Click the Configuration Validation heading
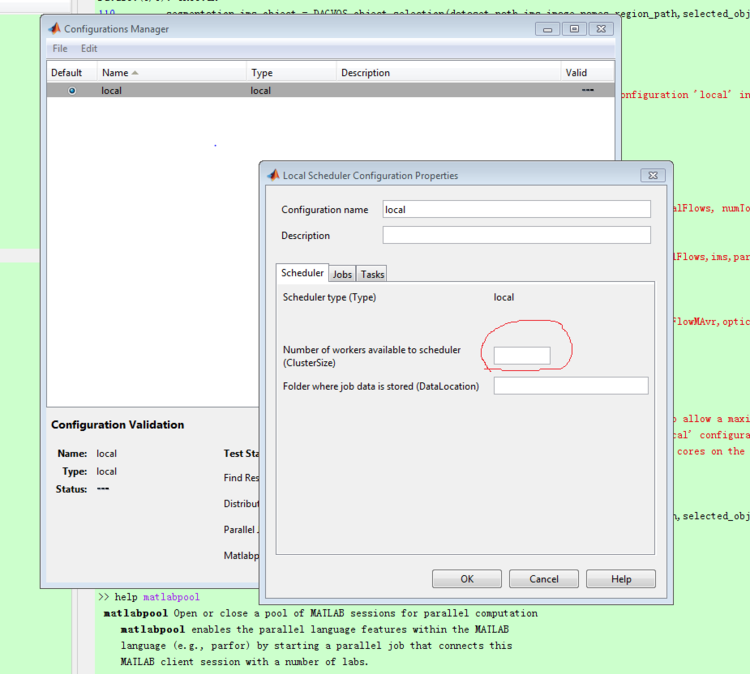Image resolution: width=750 pixels, height=674 pixels. [x=118, y=425]
